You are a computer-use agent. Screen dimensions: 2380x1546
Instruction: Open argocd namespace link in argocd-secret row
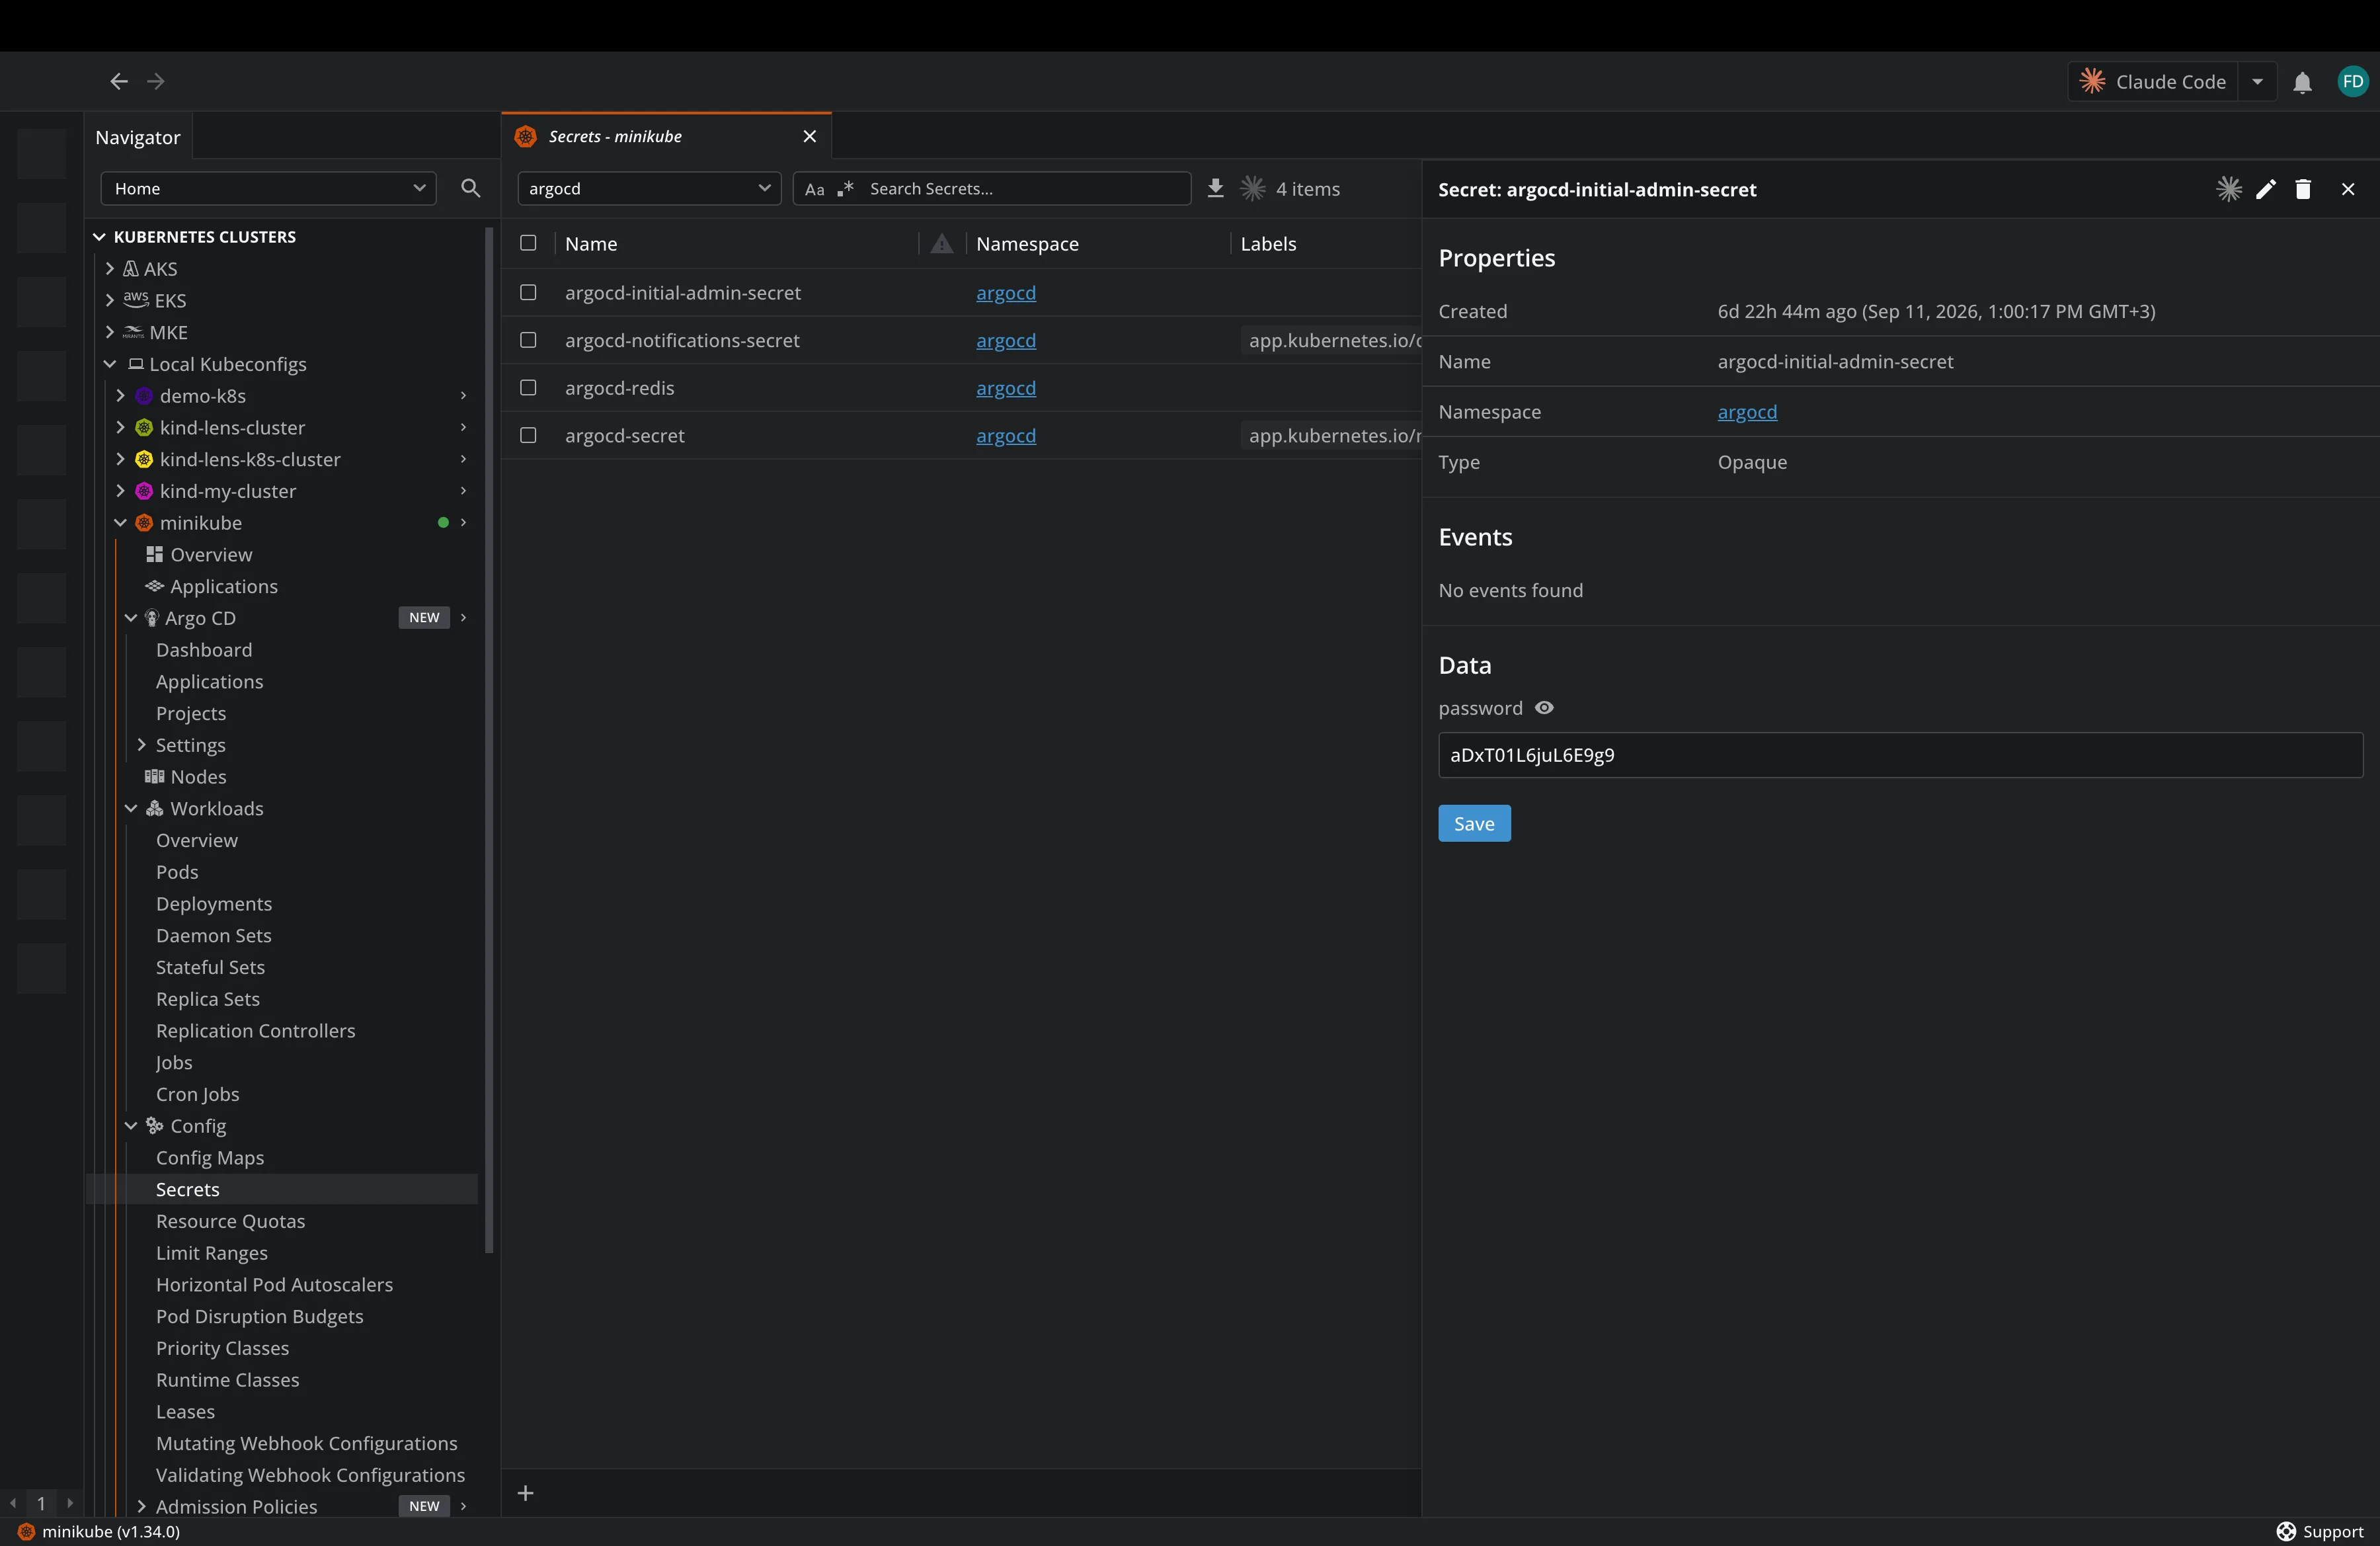pos(1006,435)
